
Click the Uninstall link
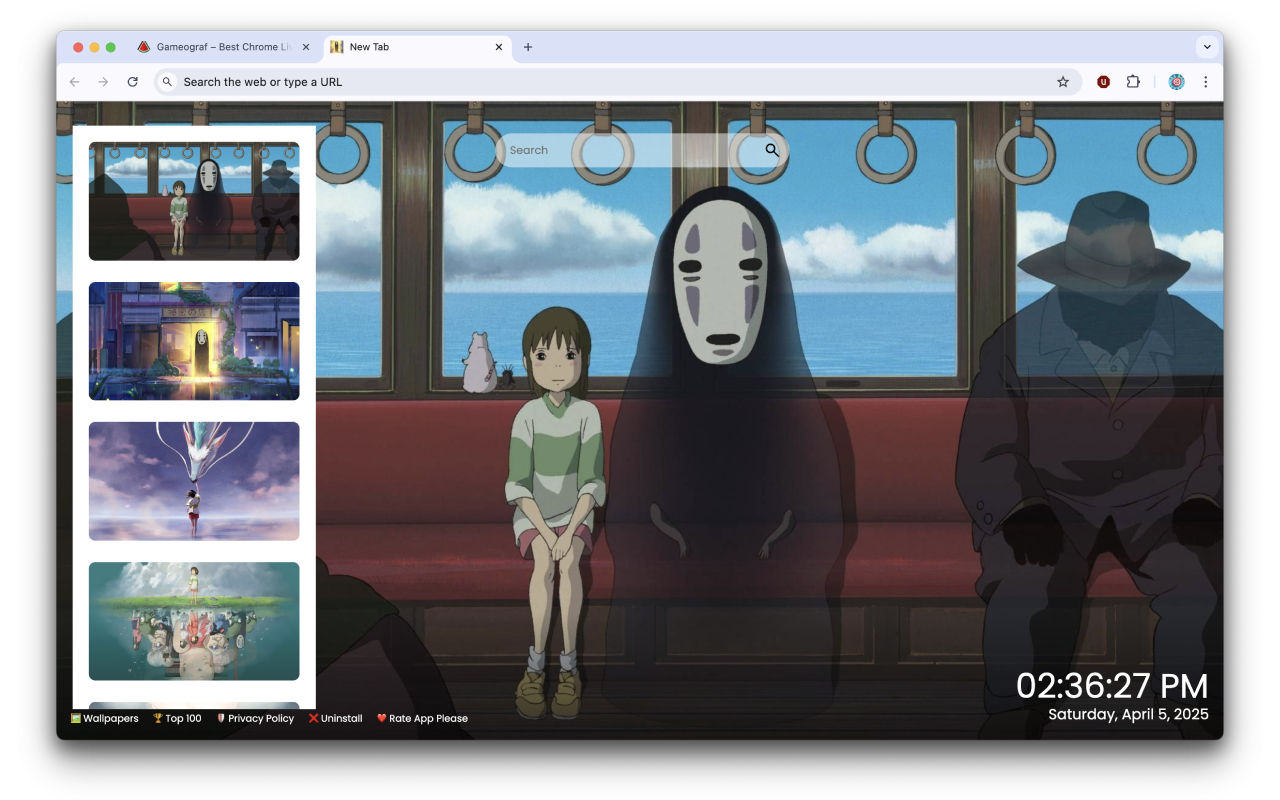click(336, 718)
